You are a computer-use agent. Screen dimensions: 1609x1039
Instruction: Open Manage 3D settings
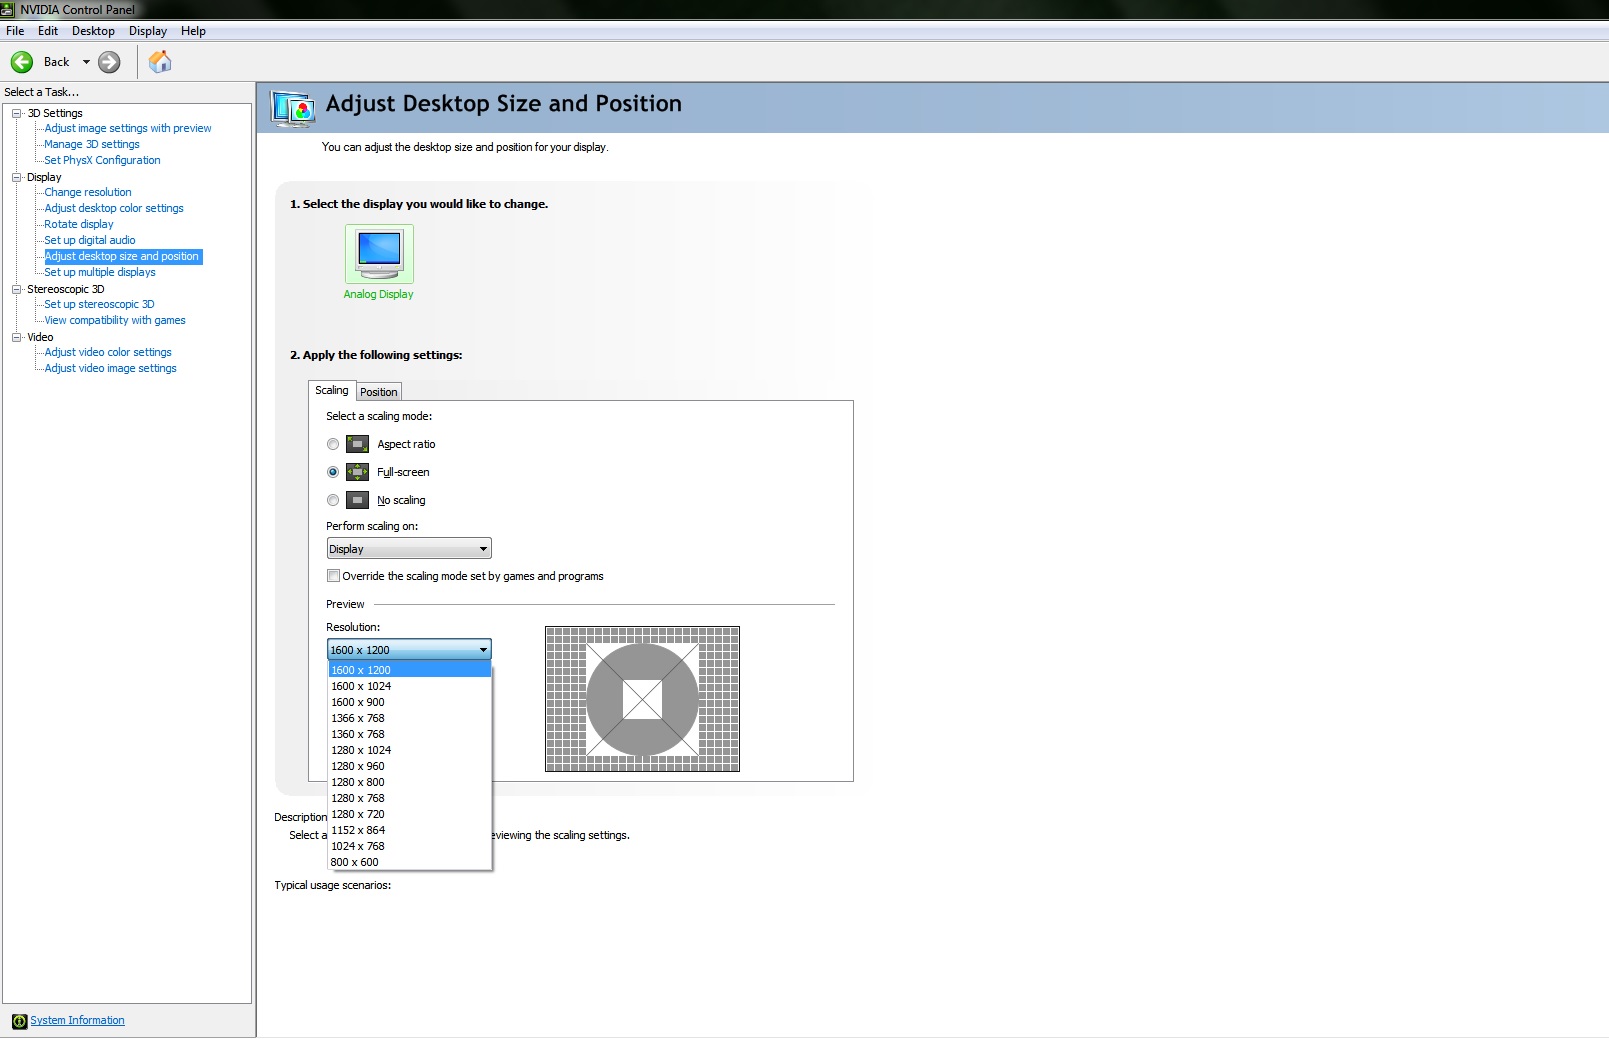[92, 144]
